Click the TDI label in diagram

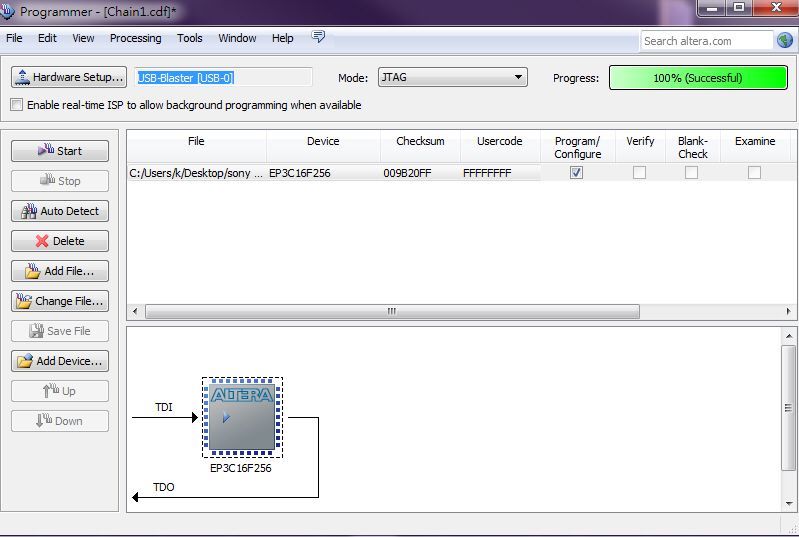pyautogui.click(x=164, y=407)
